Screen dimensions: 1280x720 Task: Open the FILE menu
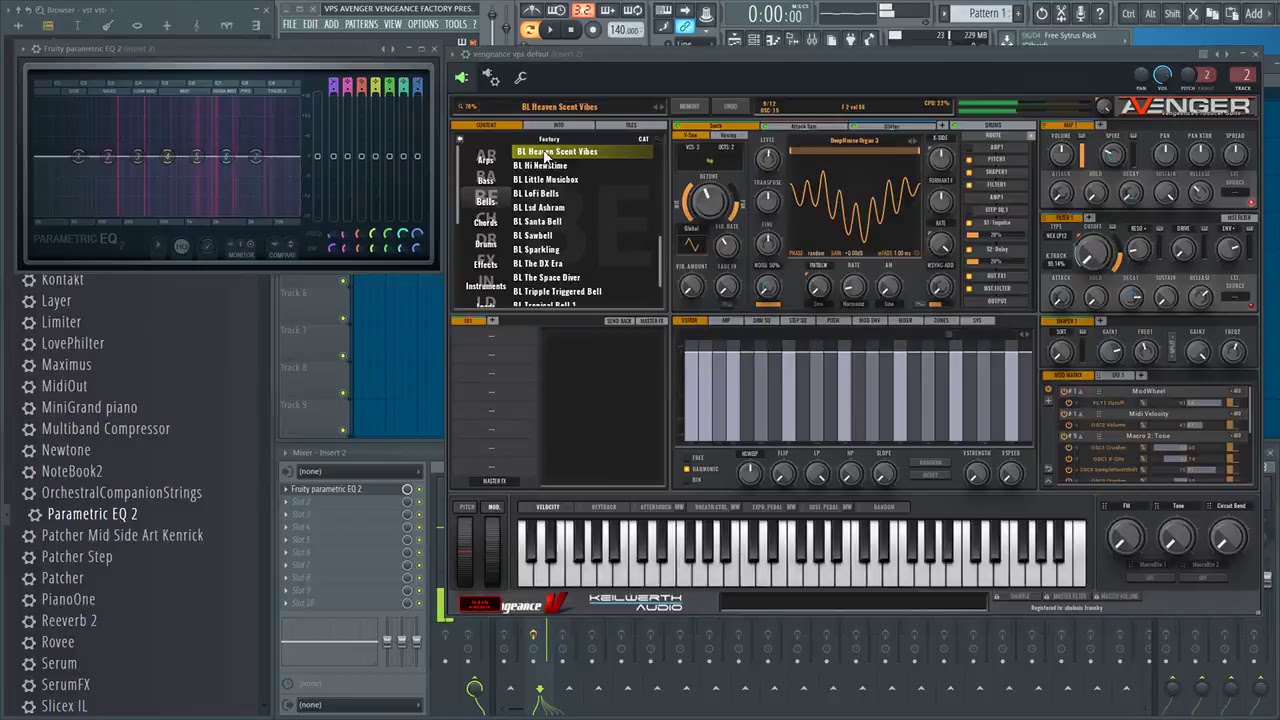pos(289,24)
